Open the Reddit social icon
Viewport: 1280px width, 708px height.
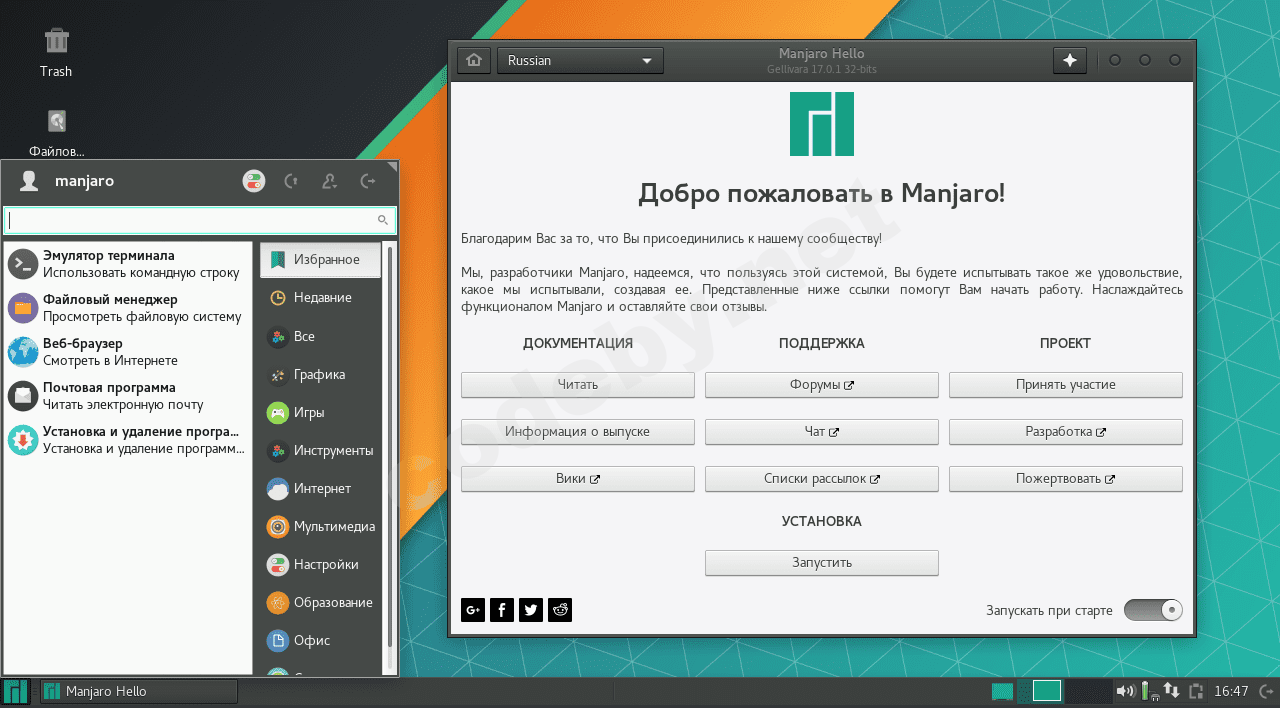pos(560,610)
